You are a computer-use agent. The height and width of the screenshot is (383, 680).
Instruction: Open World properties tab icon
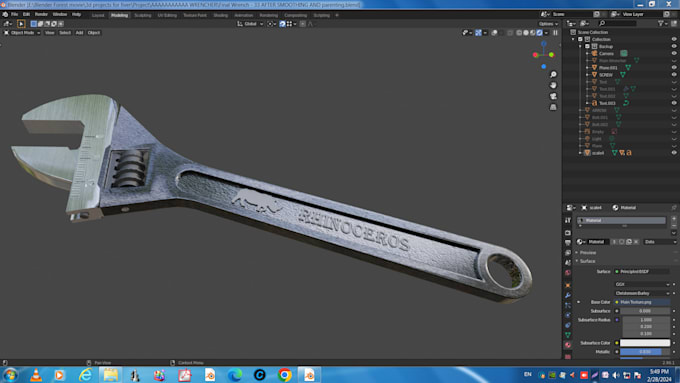pyautogui.click(x=568, y=273)
